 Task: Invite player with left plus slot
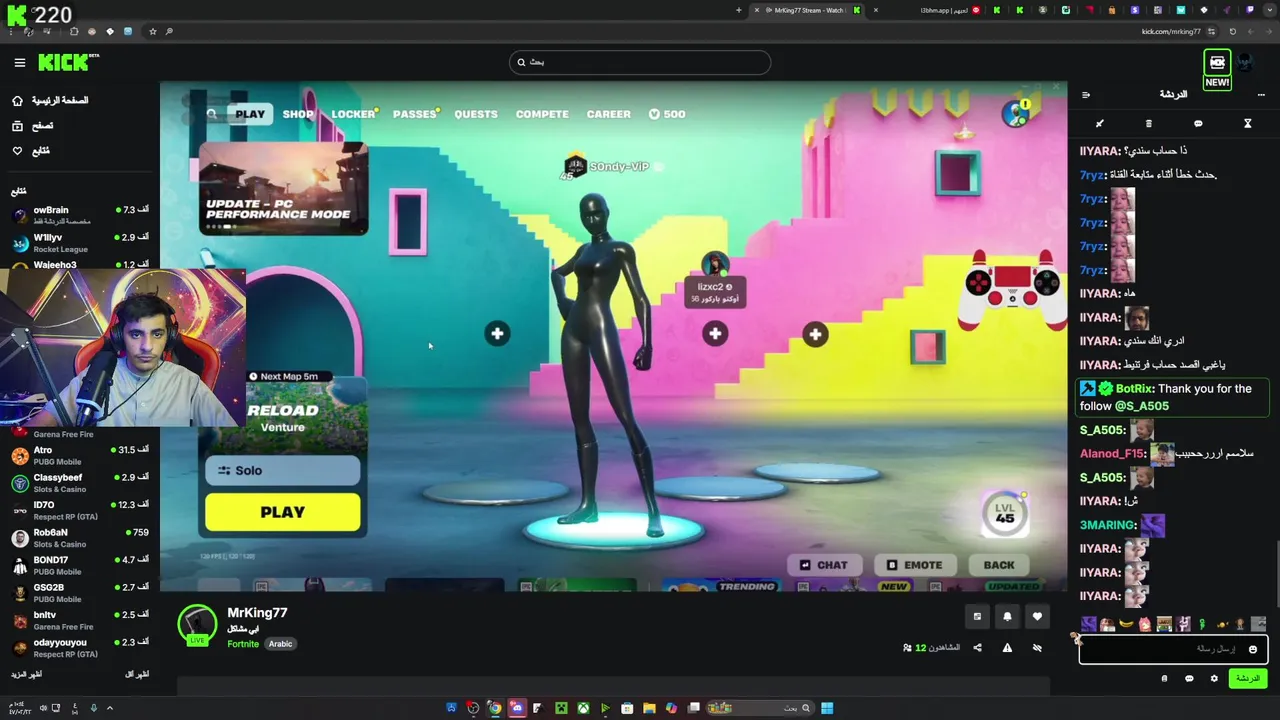click(x=497, y=334)
